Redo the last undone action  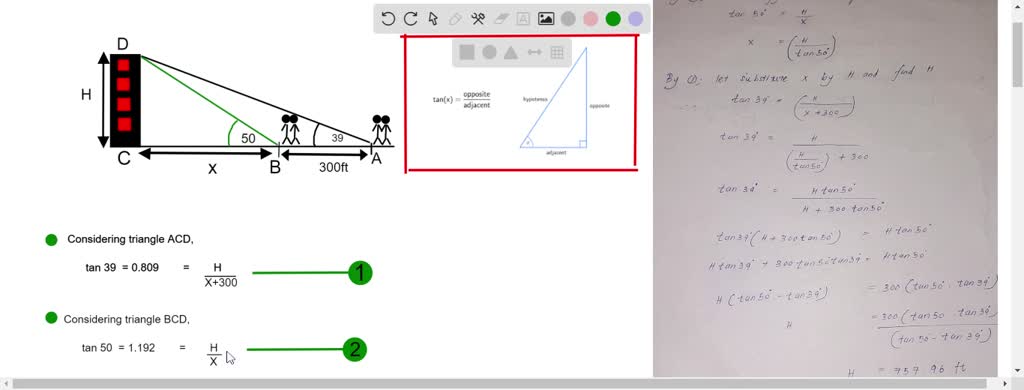pos(410,19)
